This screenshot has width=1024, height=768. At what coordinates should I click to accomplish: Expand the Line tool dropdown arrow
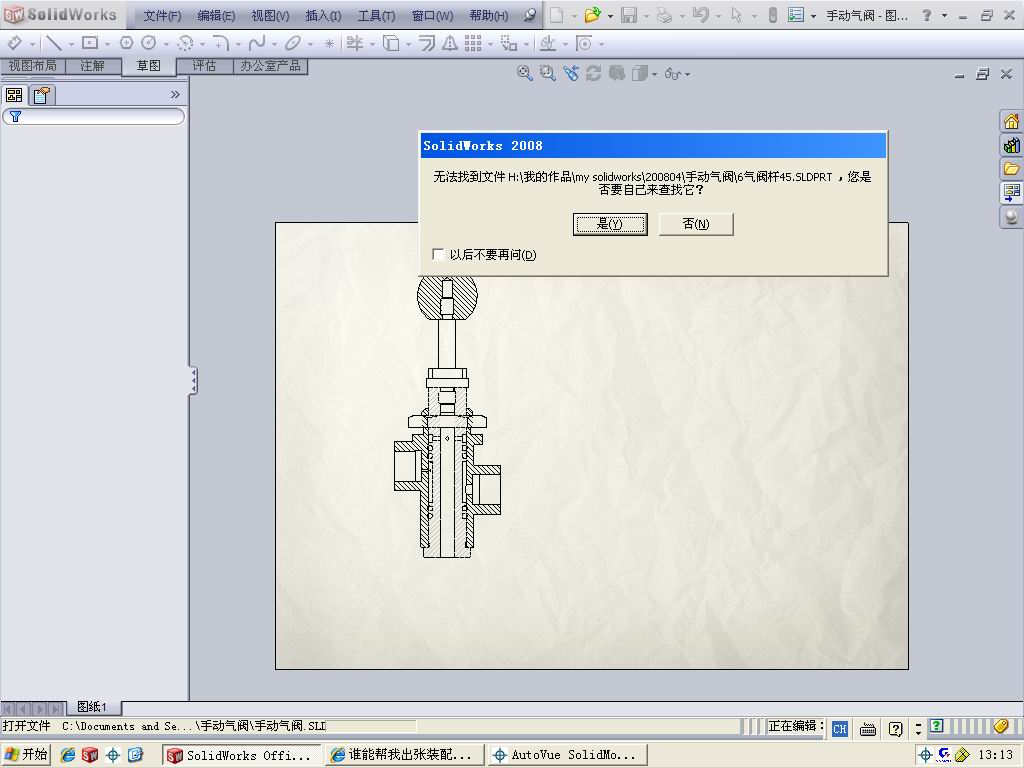(x=71, y=44)
